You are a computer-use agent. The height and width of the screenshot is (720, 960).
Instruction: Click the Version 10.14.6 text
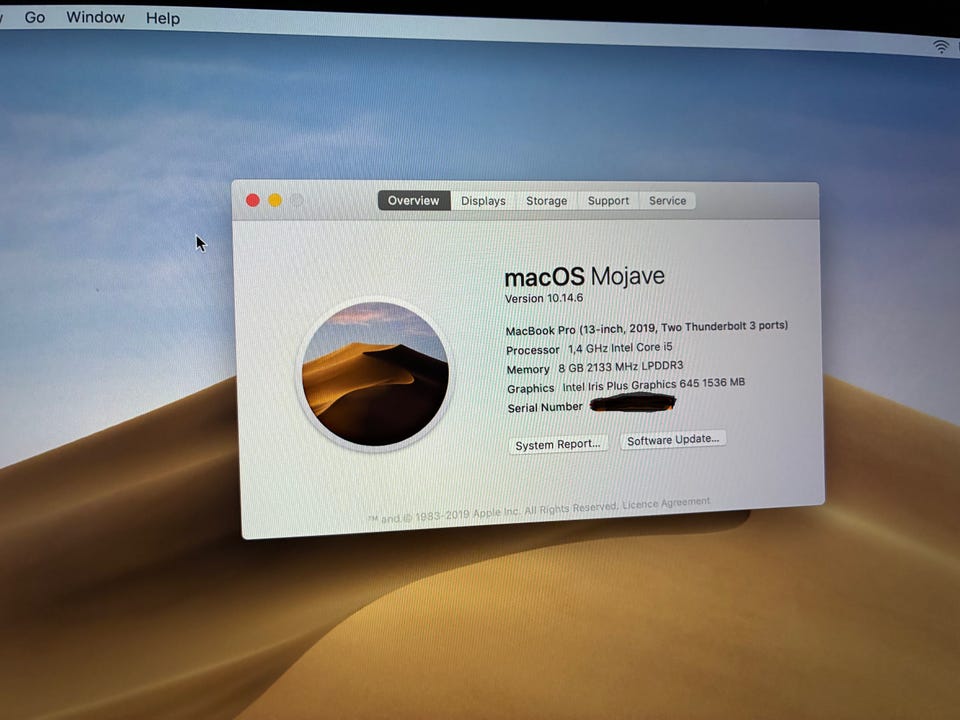[544, 298]
